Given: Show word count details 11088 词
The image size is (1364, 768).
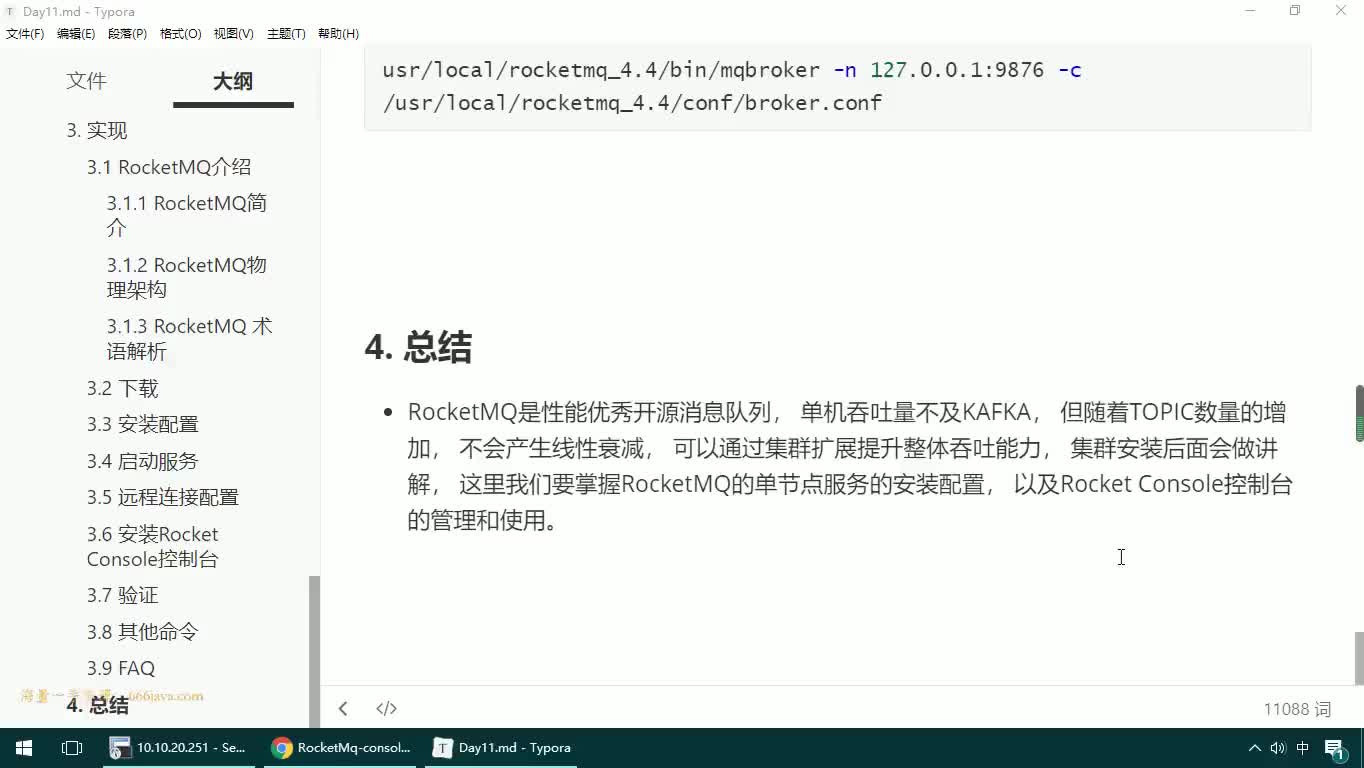Looking at the screenshot, I should [x=1297, y=709].
